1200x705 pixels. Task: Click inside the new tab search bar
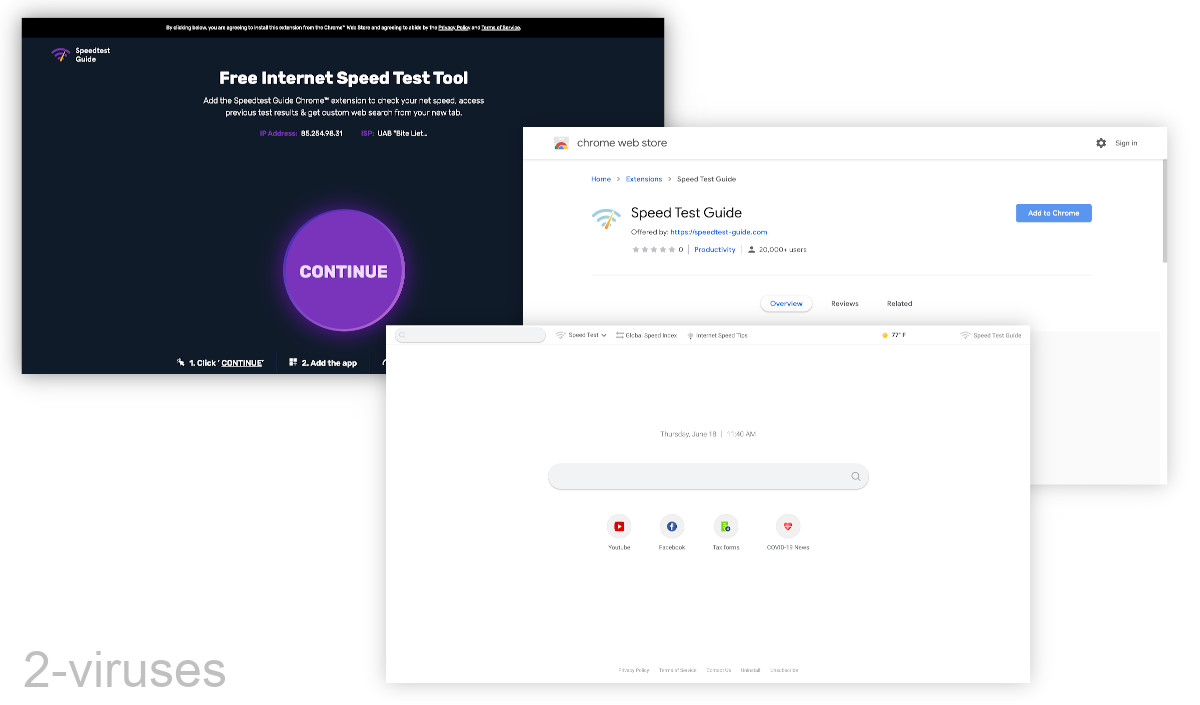click(x=708, y=476)
